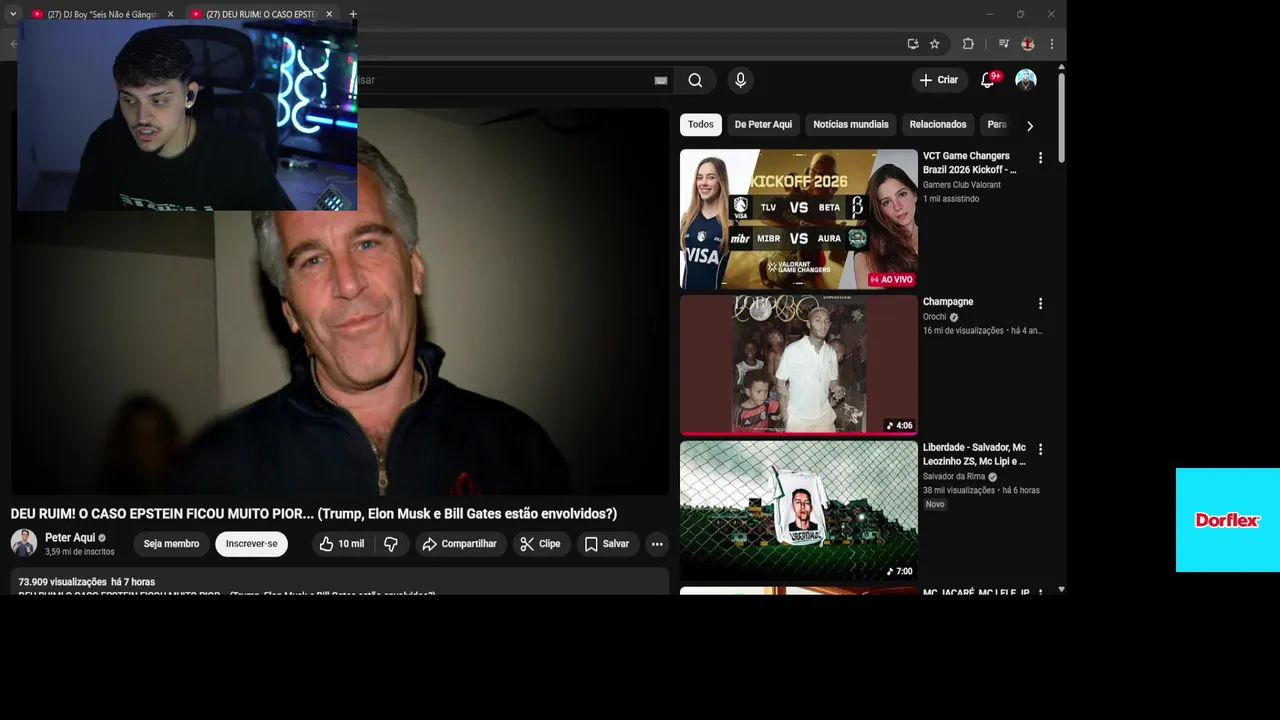Open Chrome media control icon
The height and width of the screenshot is (720, 1280).
pos(1003,44)
